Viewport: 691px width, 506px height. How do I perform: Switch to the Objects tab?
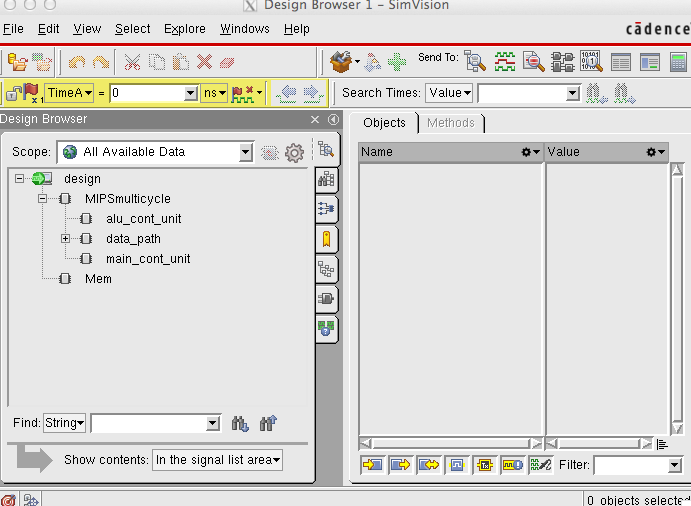[x=385, y=123]
